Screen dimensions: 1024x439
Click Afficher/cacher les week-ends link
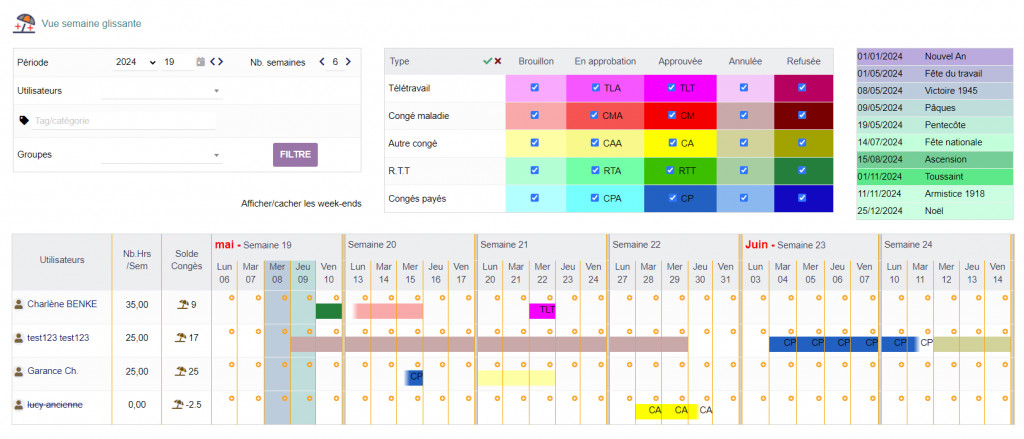click(301, 204)
